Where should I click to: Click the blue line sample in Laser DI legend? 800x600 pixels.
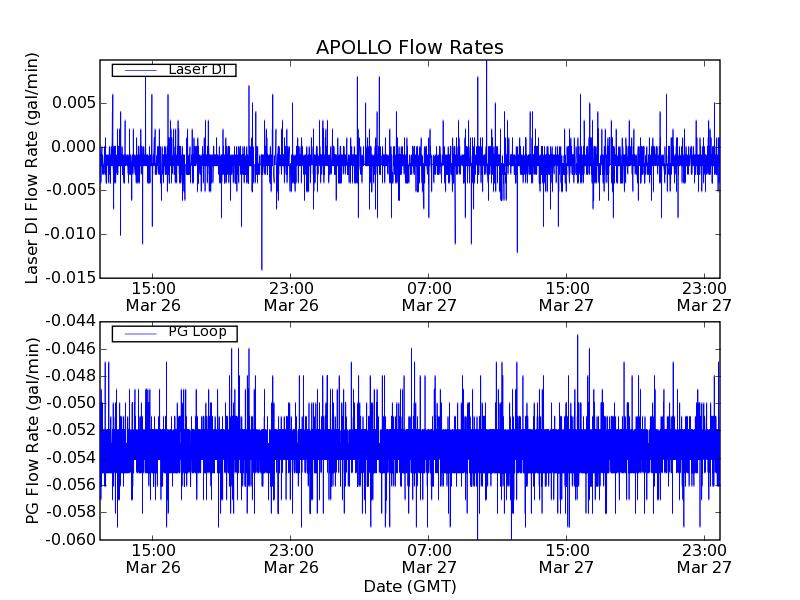(136, 70)
